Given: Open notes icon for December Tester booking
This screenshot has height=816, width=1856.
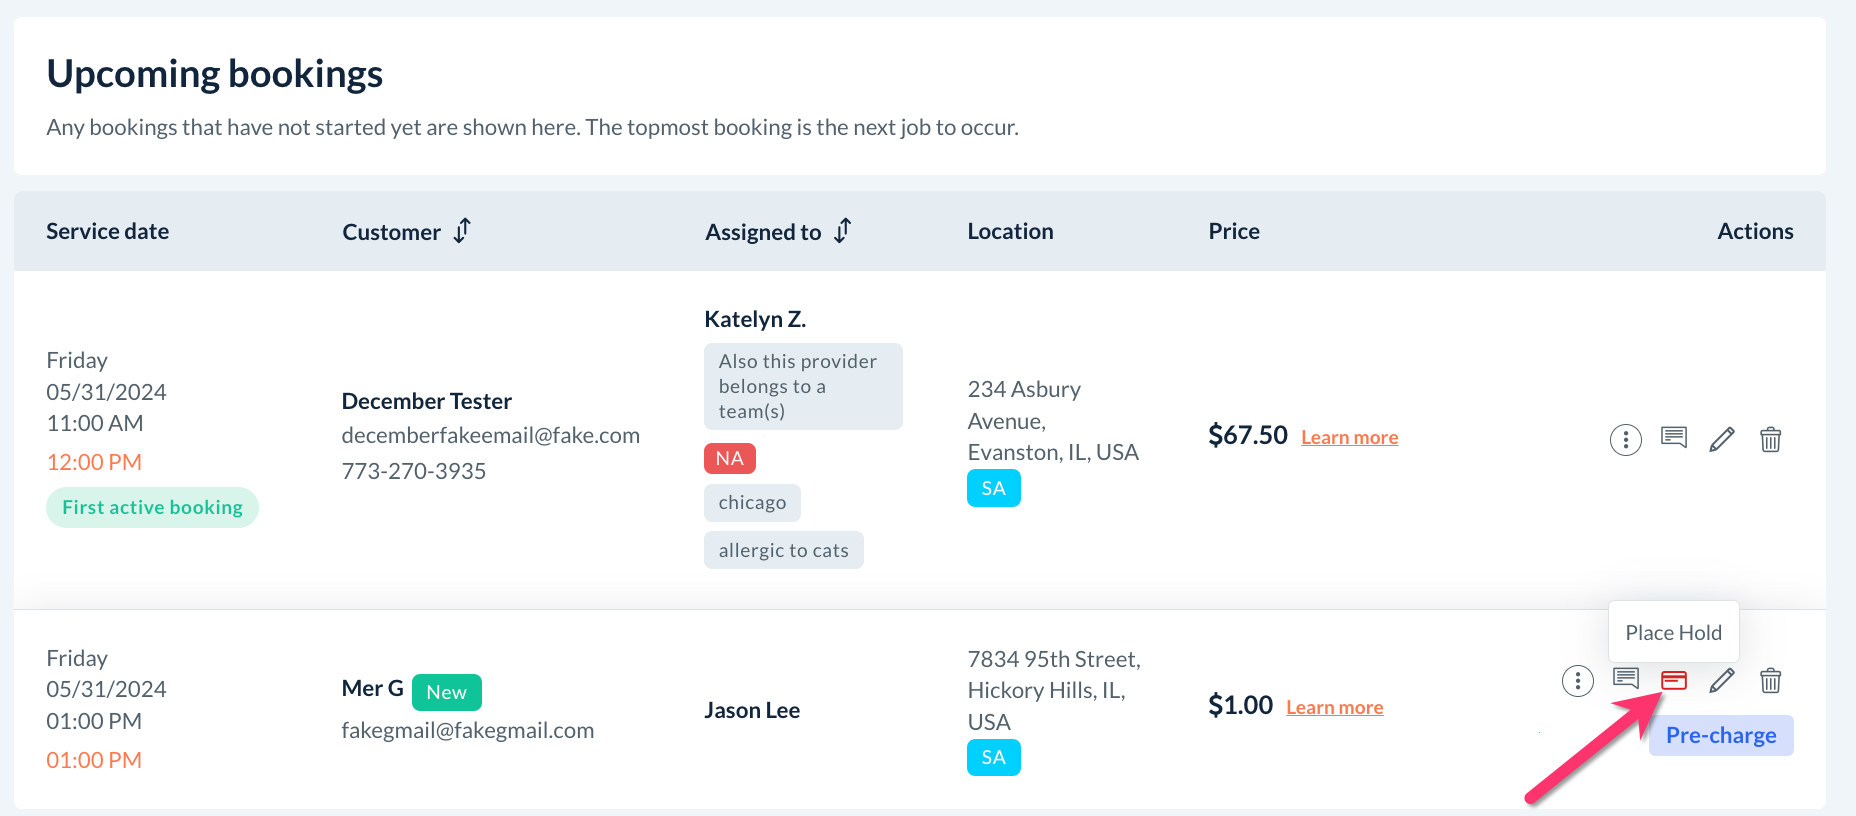Looking at the screenshot, I should 1673,438.
